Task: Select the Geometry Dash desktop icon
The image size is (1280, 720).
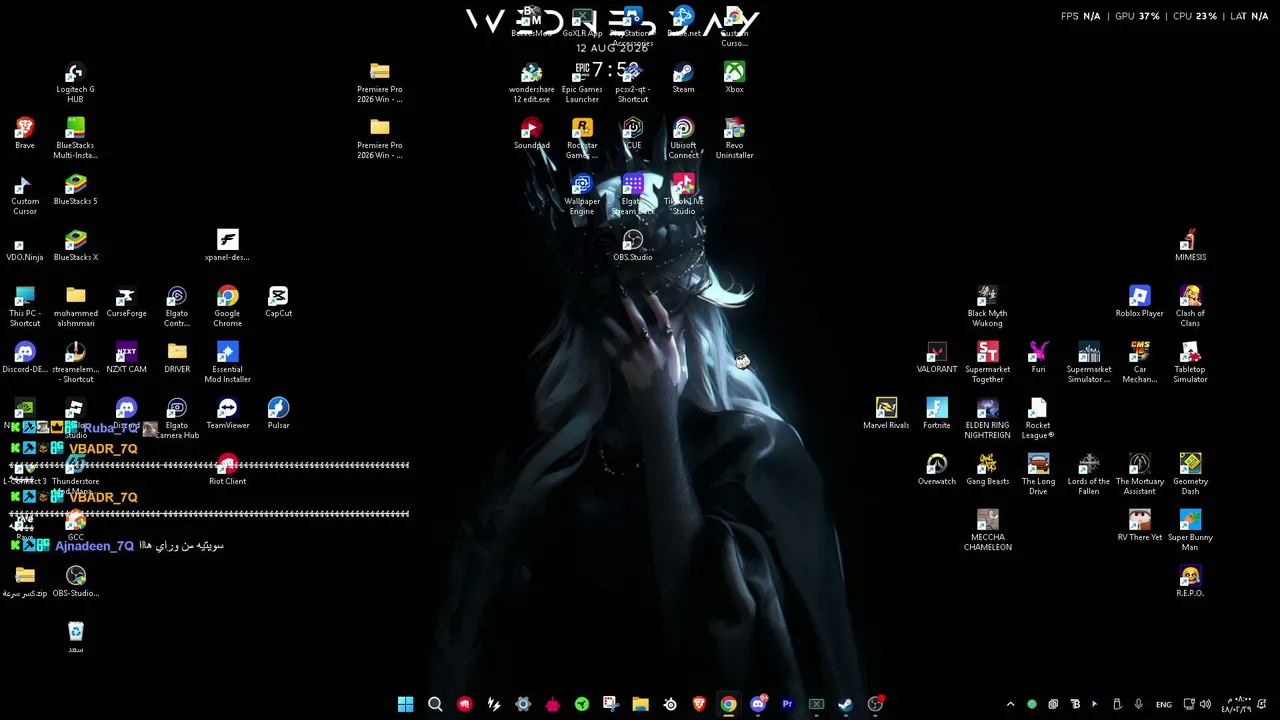Action: 1190,475
